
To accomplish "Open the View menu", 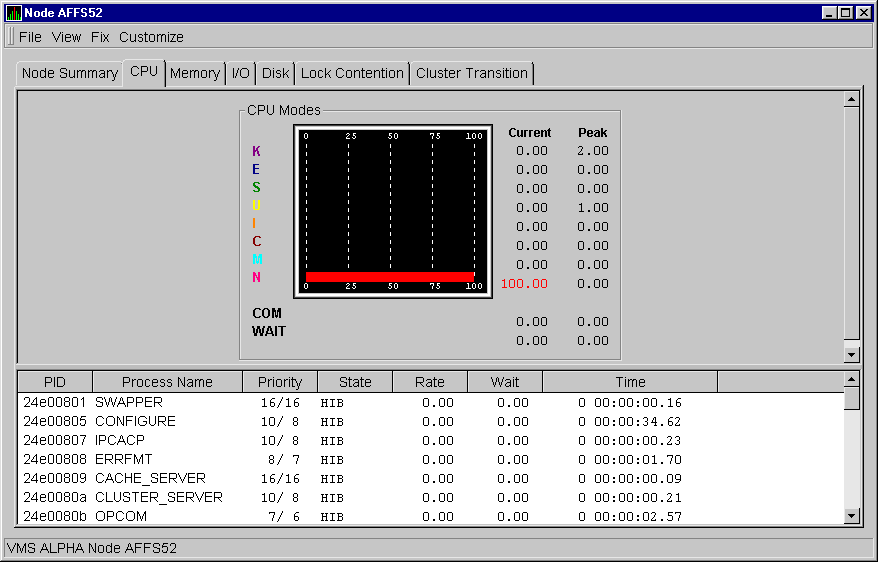I will click(x=66, y=37).
